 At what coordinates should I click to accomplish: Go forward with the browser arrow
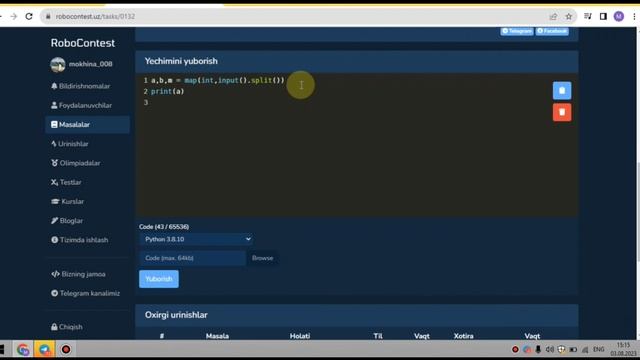point(14,16)
